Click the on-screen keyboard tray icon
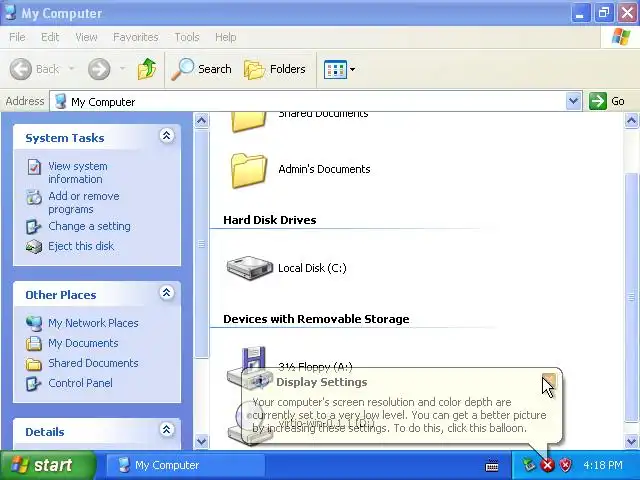 492,465
